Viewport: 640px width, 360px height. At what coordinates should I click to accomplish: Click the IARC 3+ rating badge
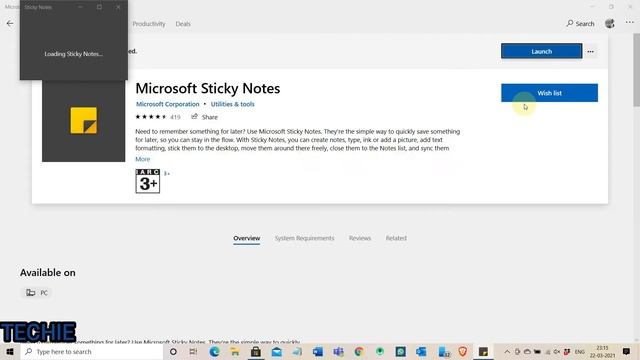[148, 181]
